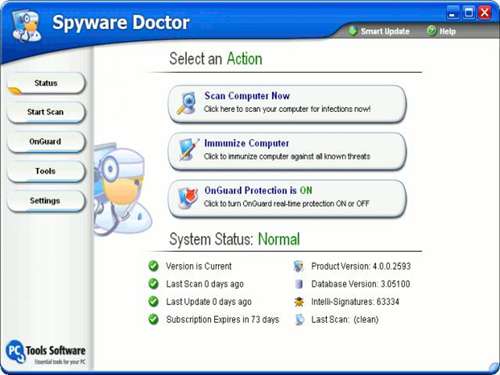The height and width of the screenshot is (375, 500).
Task: Toggle OnGuard Protection ON or OFF
Action: (x=287, y=198)
